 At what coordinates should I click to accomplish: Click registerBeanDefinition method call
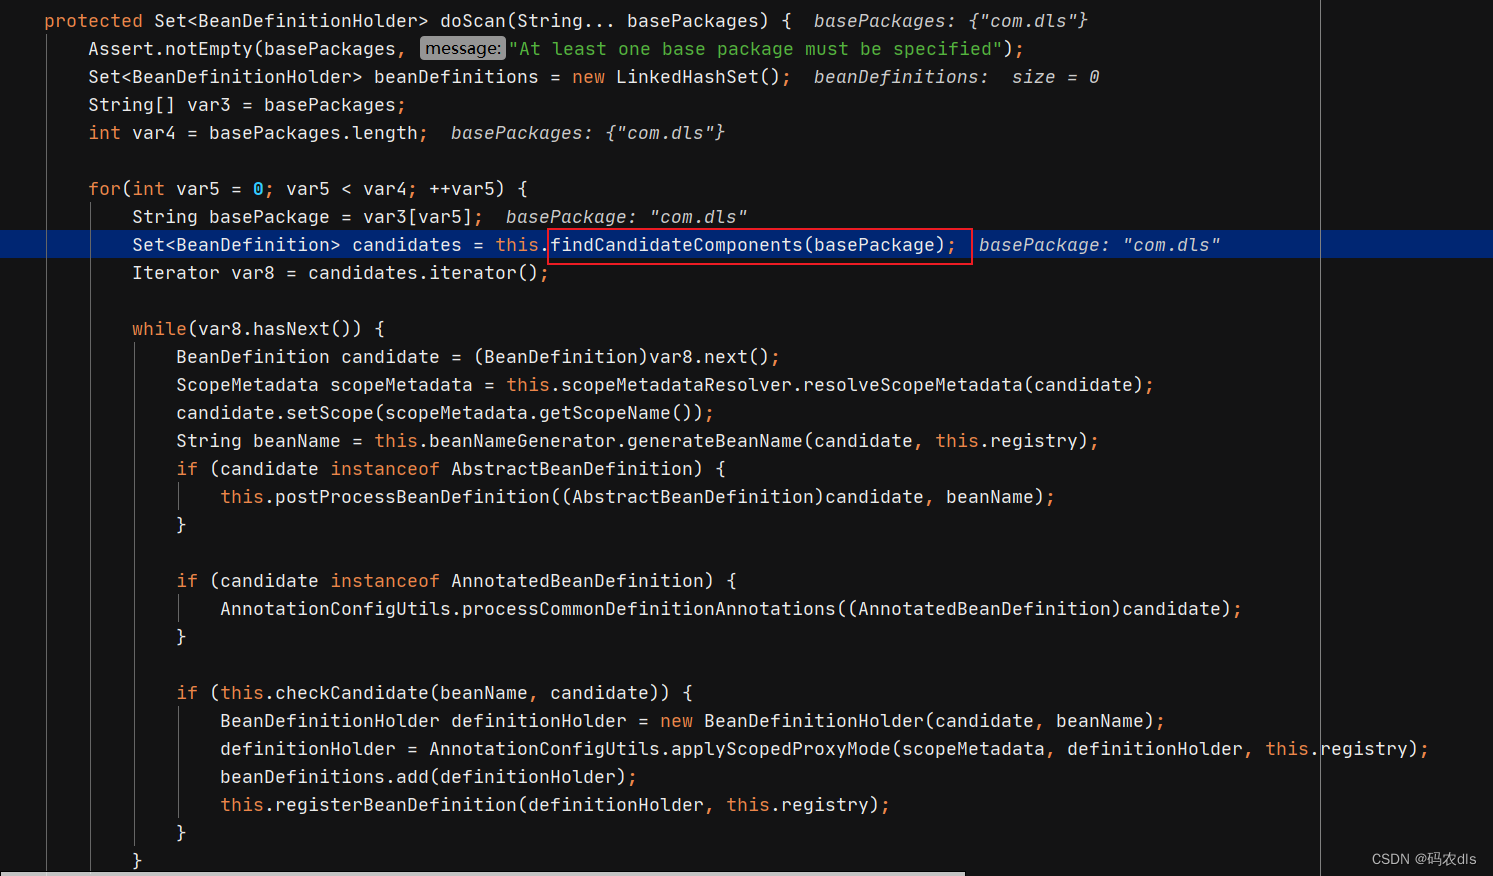pos(396,805)
